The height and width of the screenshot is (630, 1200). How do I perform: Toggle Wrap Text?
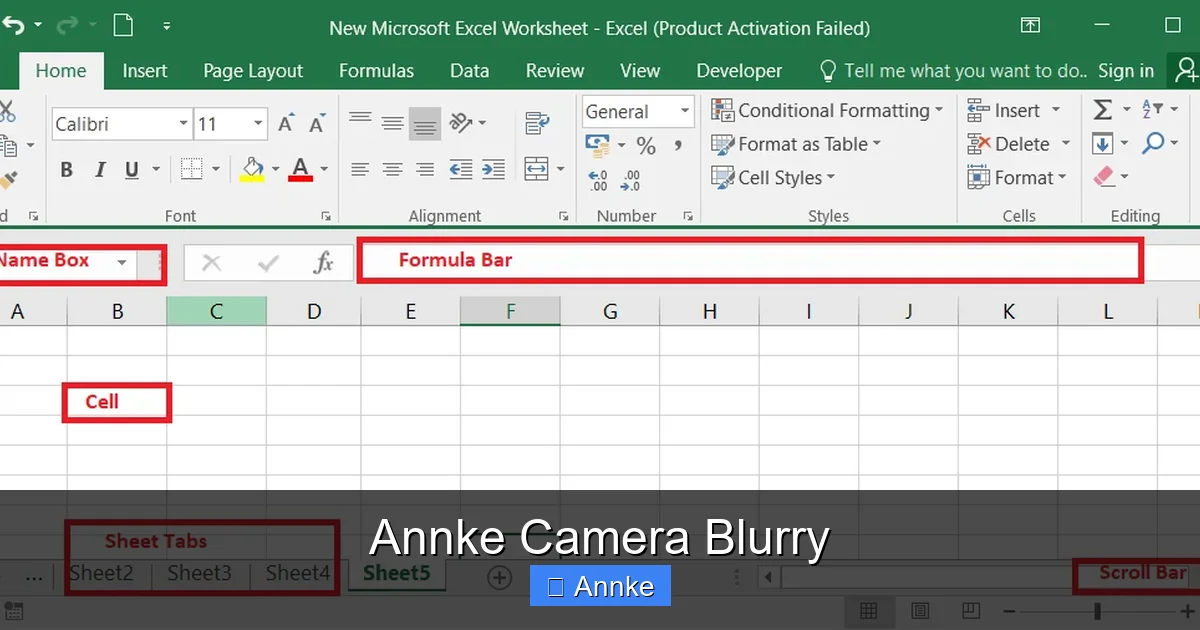click(x=537, y=123)
